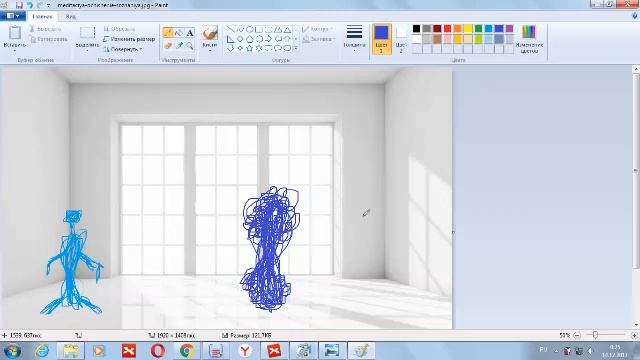
Task: Open the shape Outline dropdown
Action: (318, 29)
